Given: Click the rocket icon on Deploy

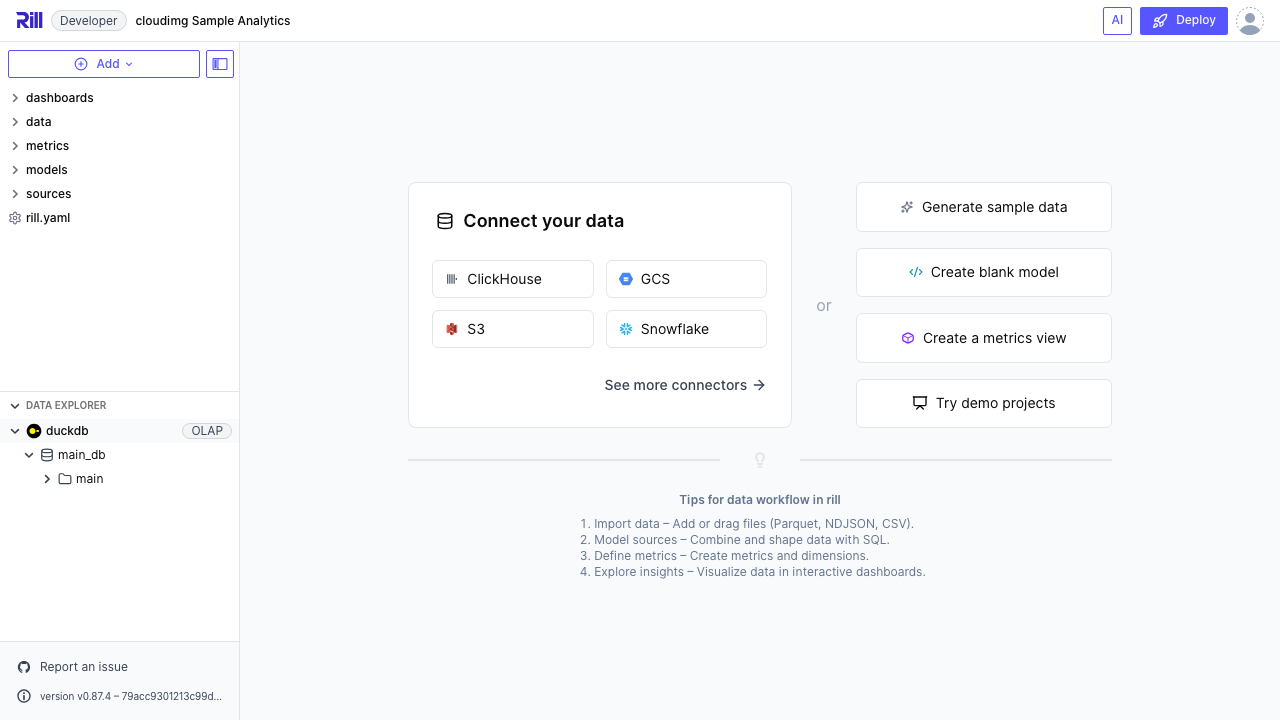Looking at the screenshot, I should 1160,20.
